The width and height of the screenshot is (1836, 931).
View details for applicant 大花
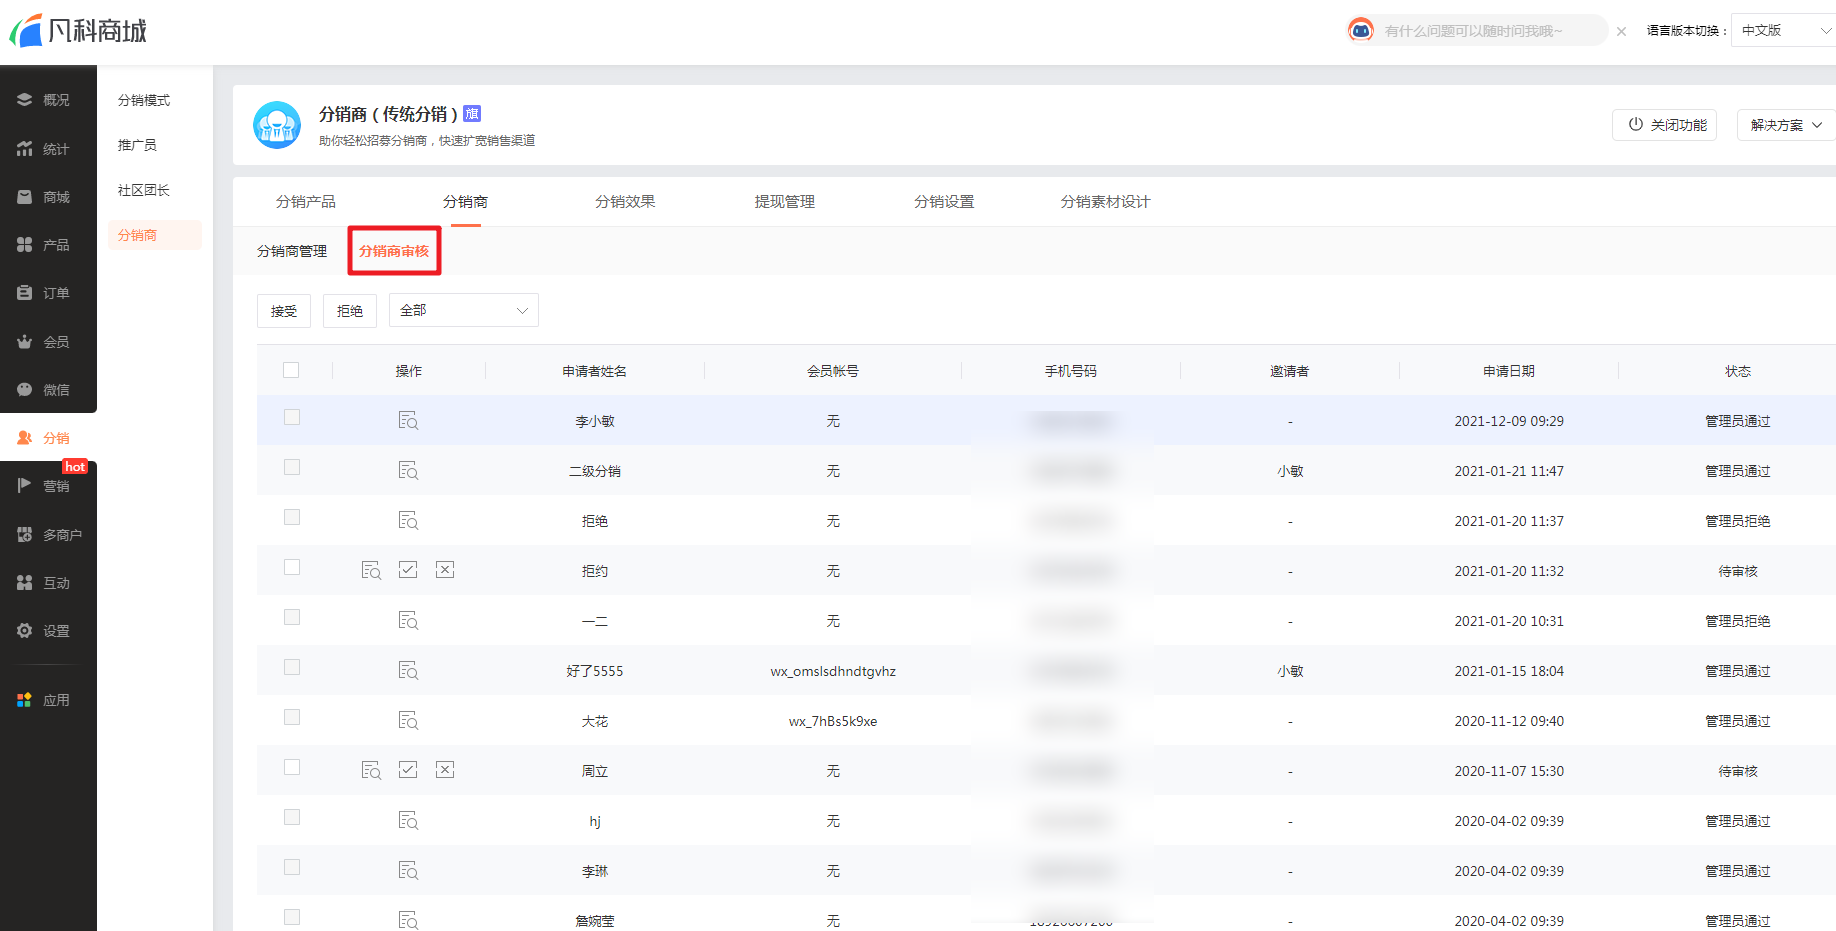408,720
